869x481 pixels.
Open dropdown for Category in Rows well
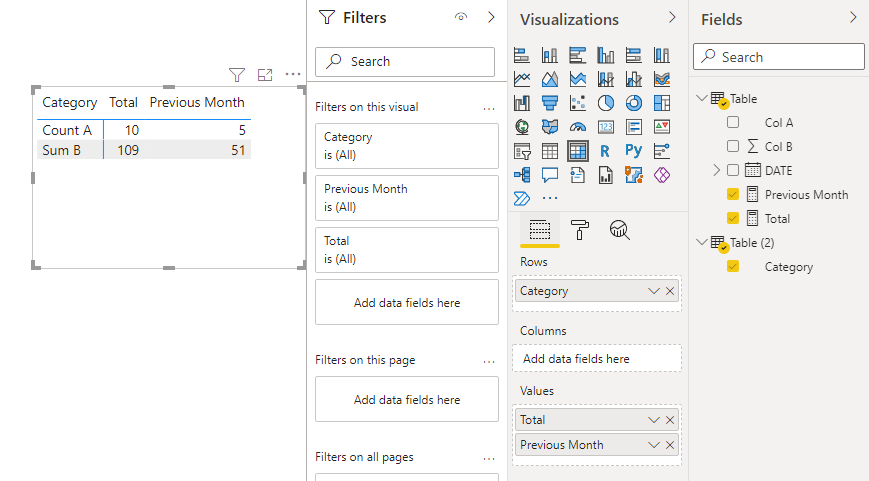pos(653,291)
